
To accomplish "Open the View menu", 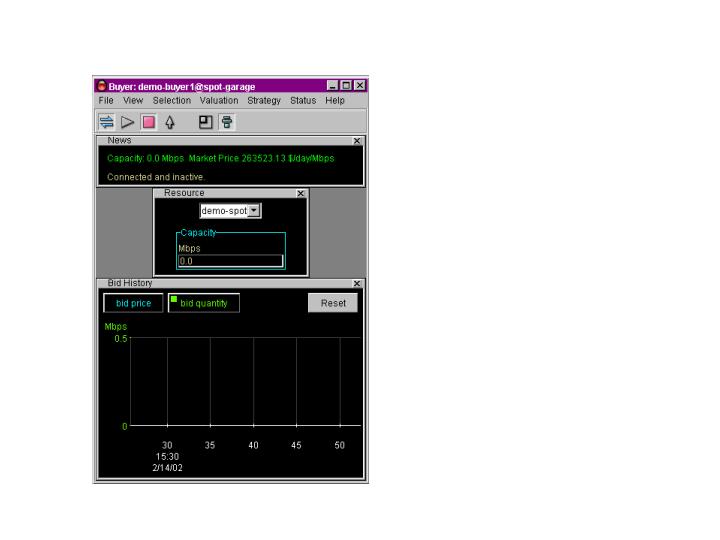I will click(133, 101).
